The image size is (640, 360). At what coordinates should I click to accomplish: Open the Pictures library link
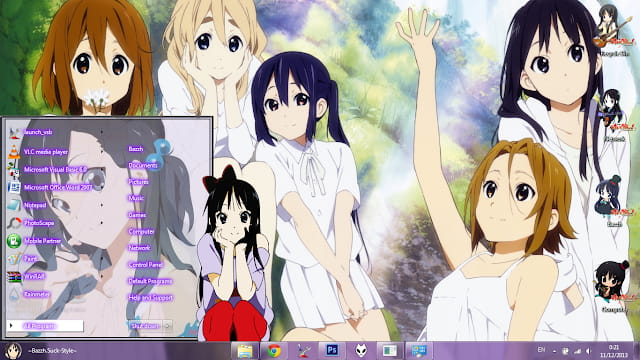(x=138, y=182)
